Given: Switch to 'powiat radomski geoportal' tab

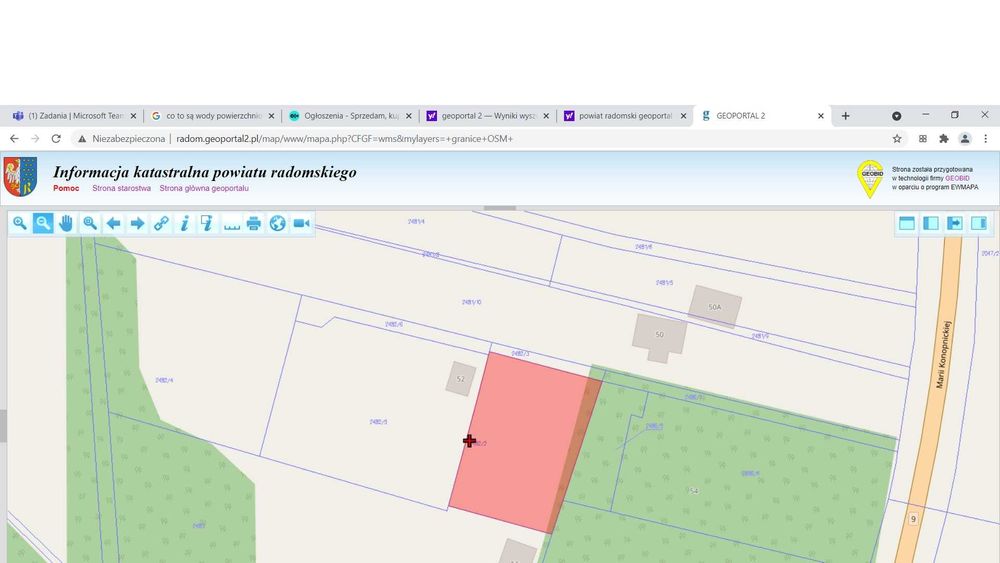Looking at the screenshot, I should 625,116.
